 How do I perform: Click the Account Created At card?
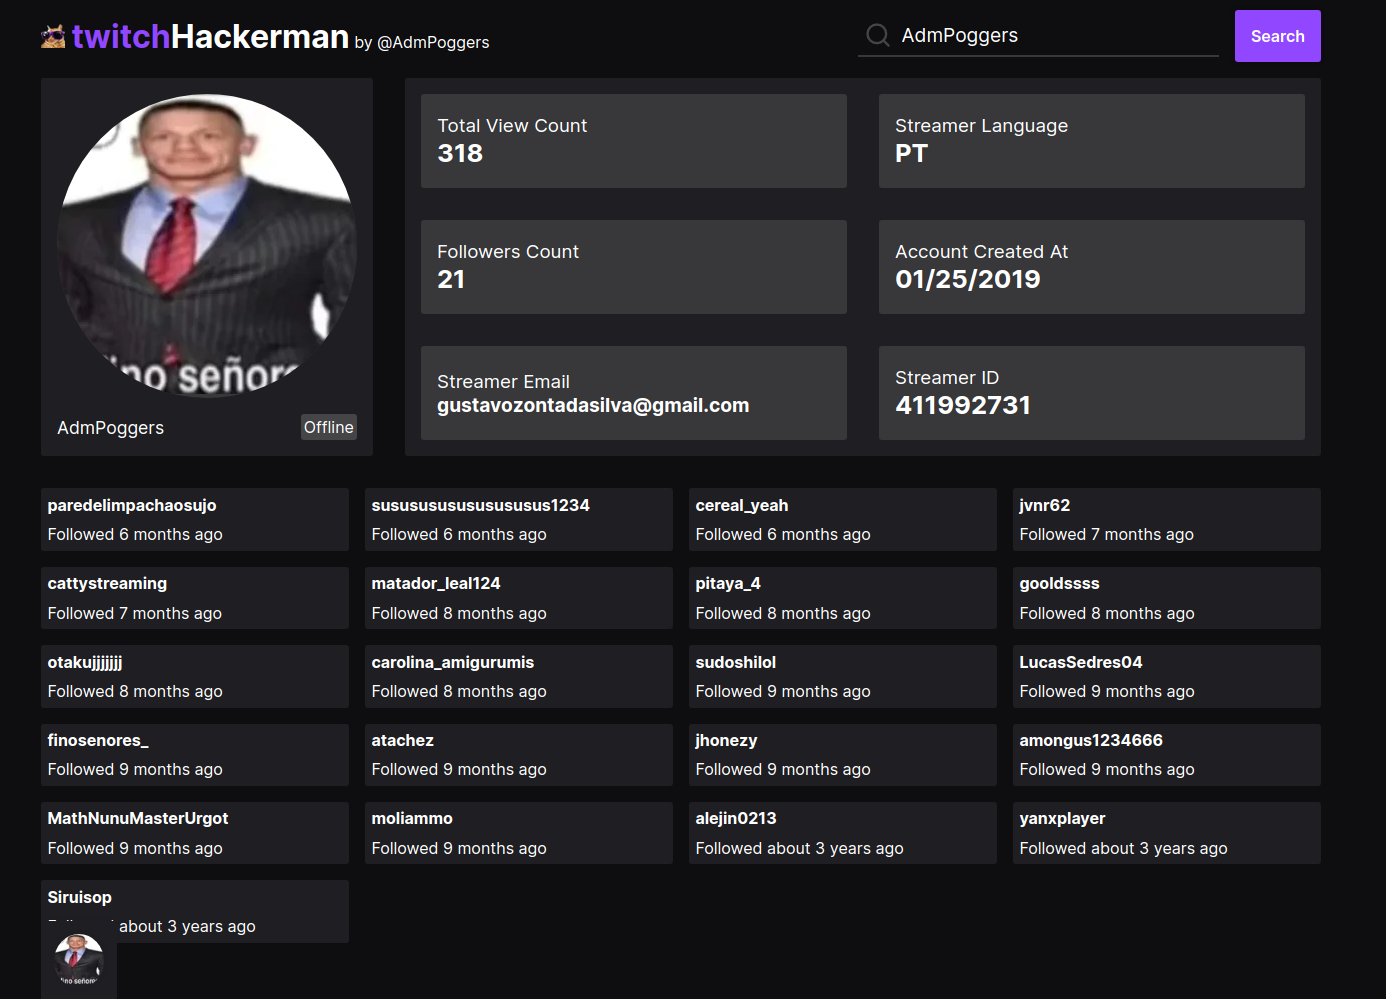1091,267
